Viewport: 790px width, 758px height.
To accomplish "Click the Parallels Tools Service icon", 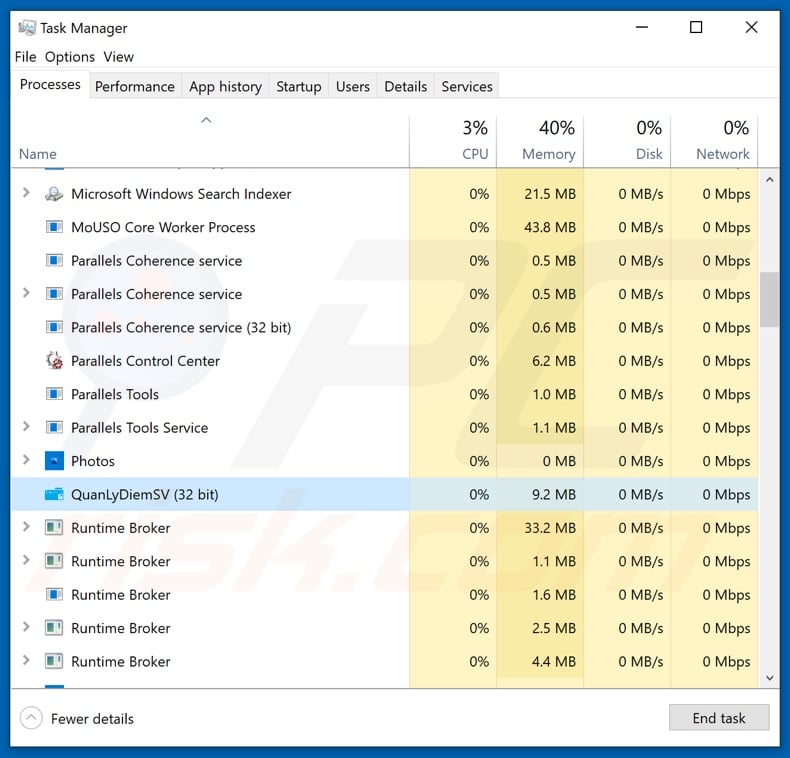I will (54, 427).
